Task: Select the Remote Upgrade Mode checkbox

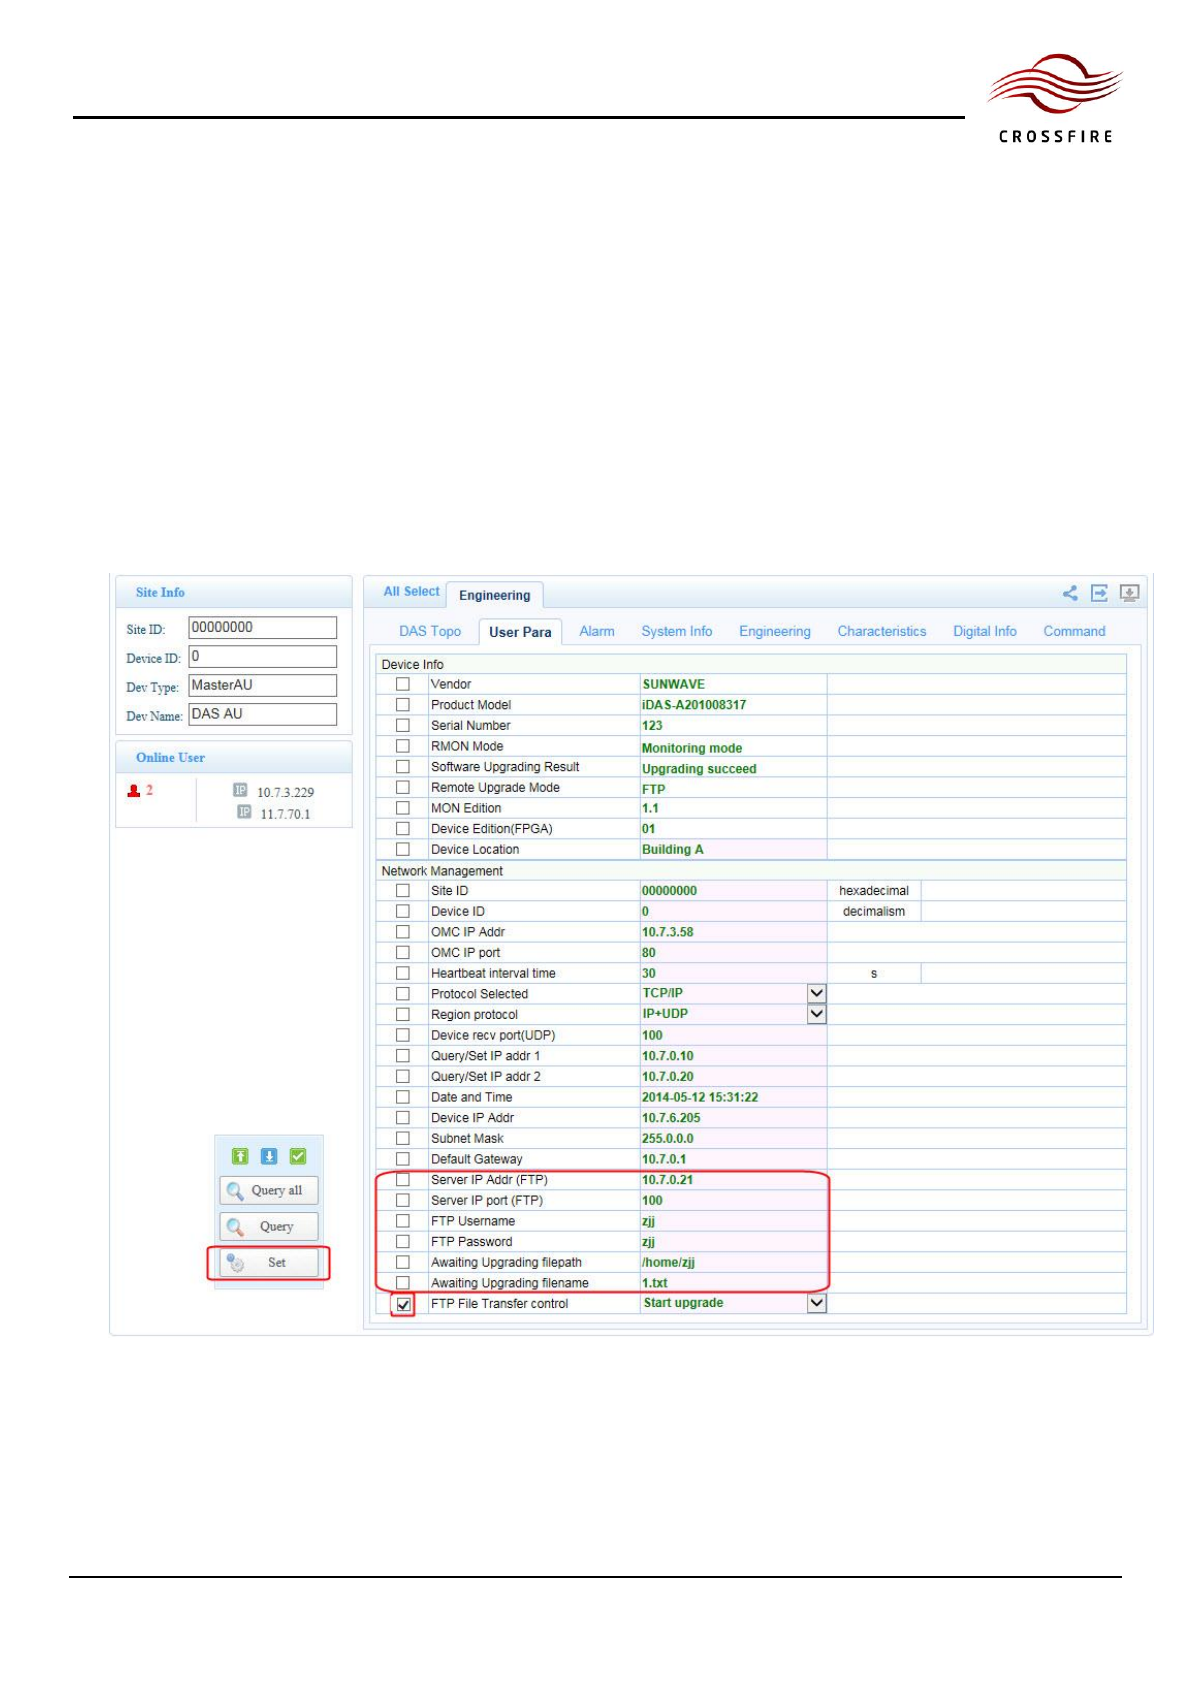Action: (x=403, y=787)
